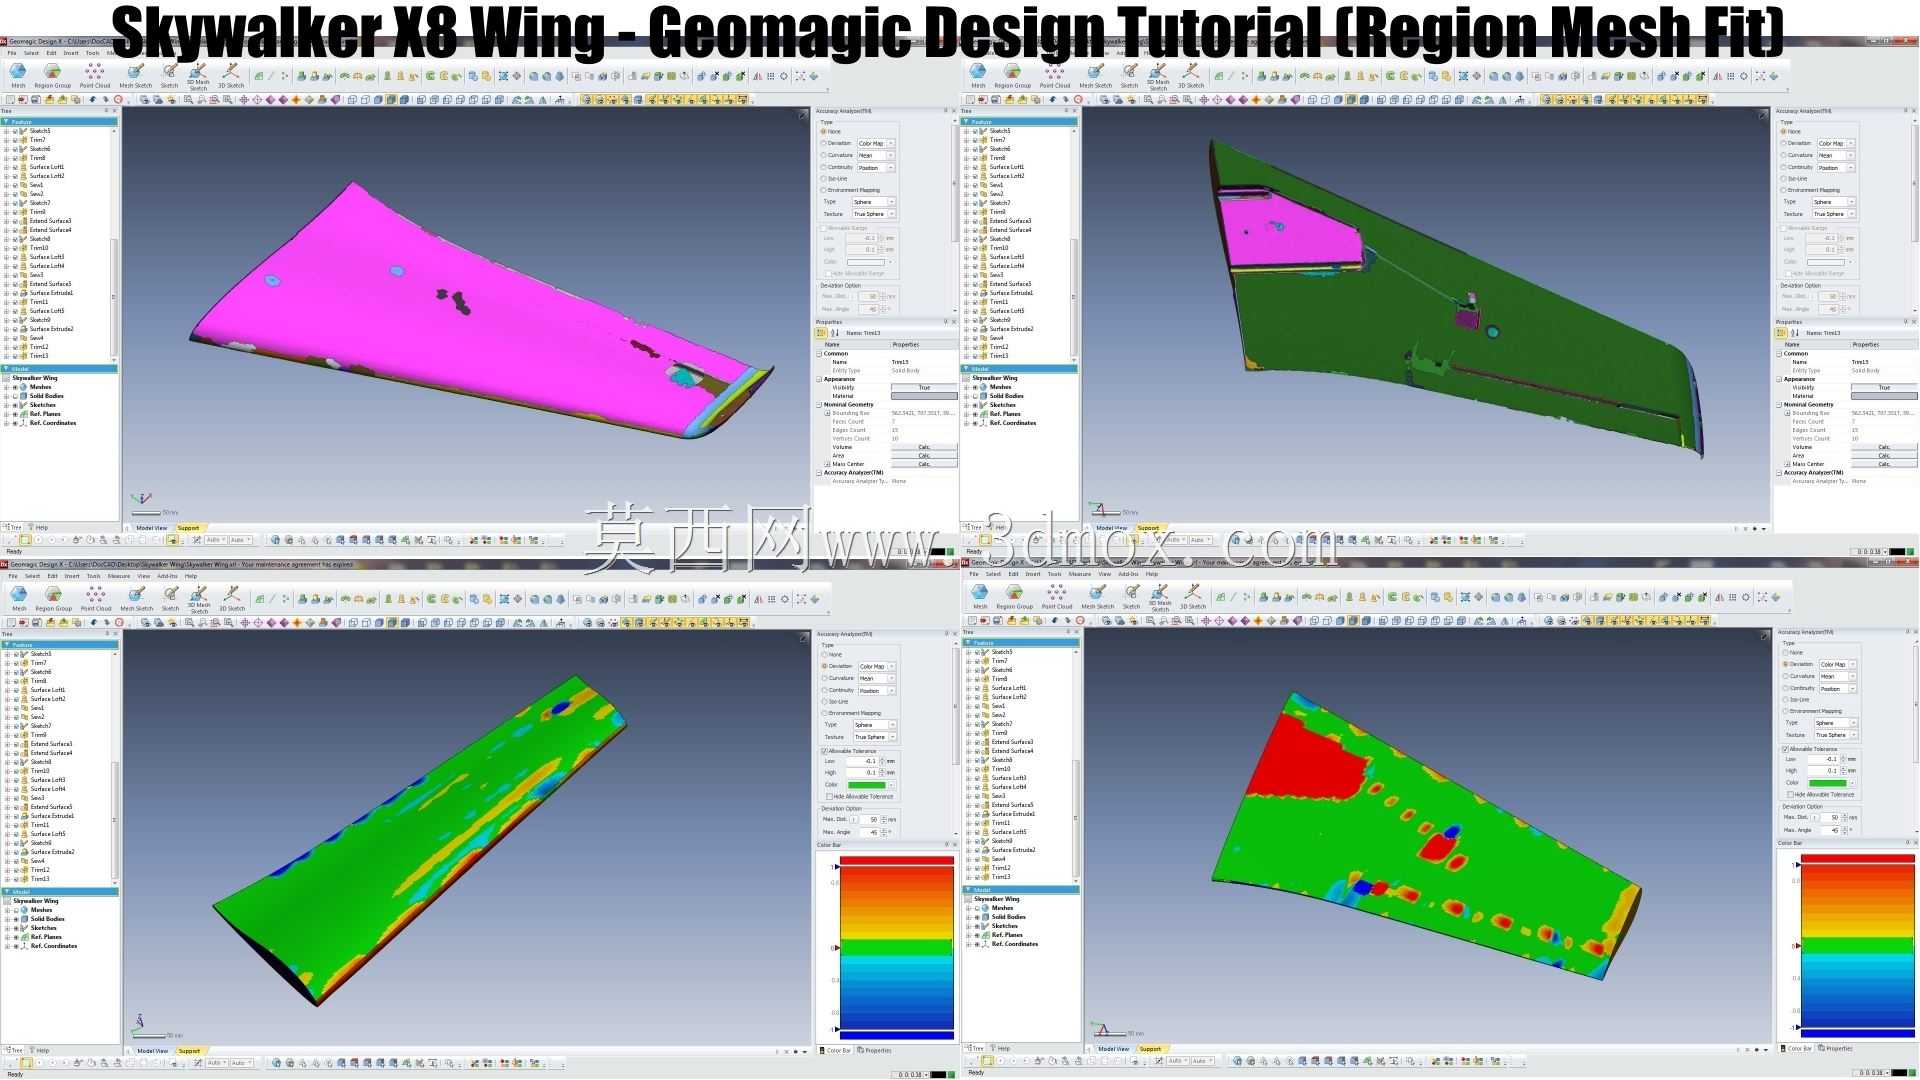This screenshot has height=1080, width=1920.
Task: Click Calc. button for Mass Center, top-left window
Action: pyautogui.click(x=924, y=464)
